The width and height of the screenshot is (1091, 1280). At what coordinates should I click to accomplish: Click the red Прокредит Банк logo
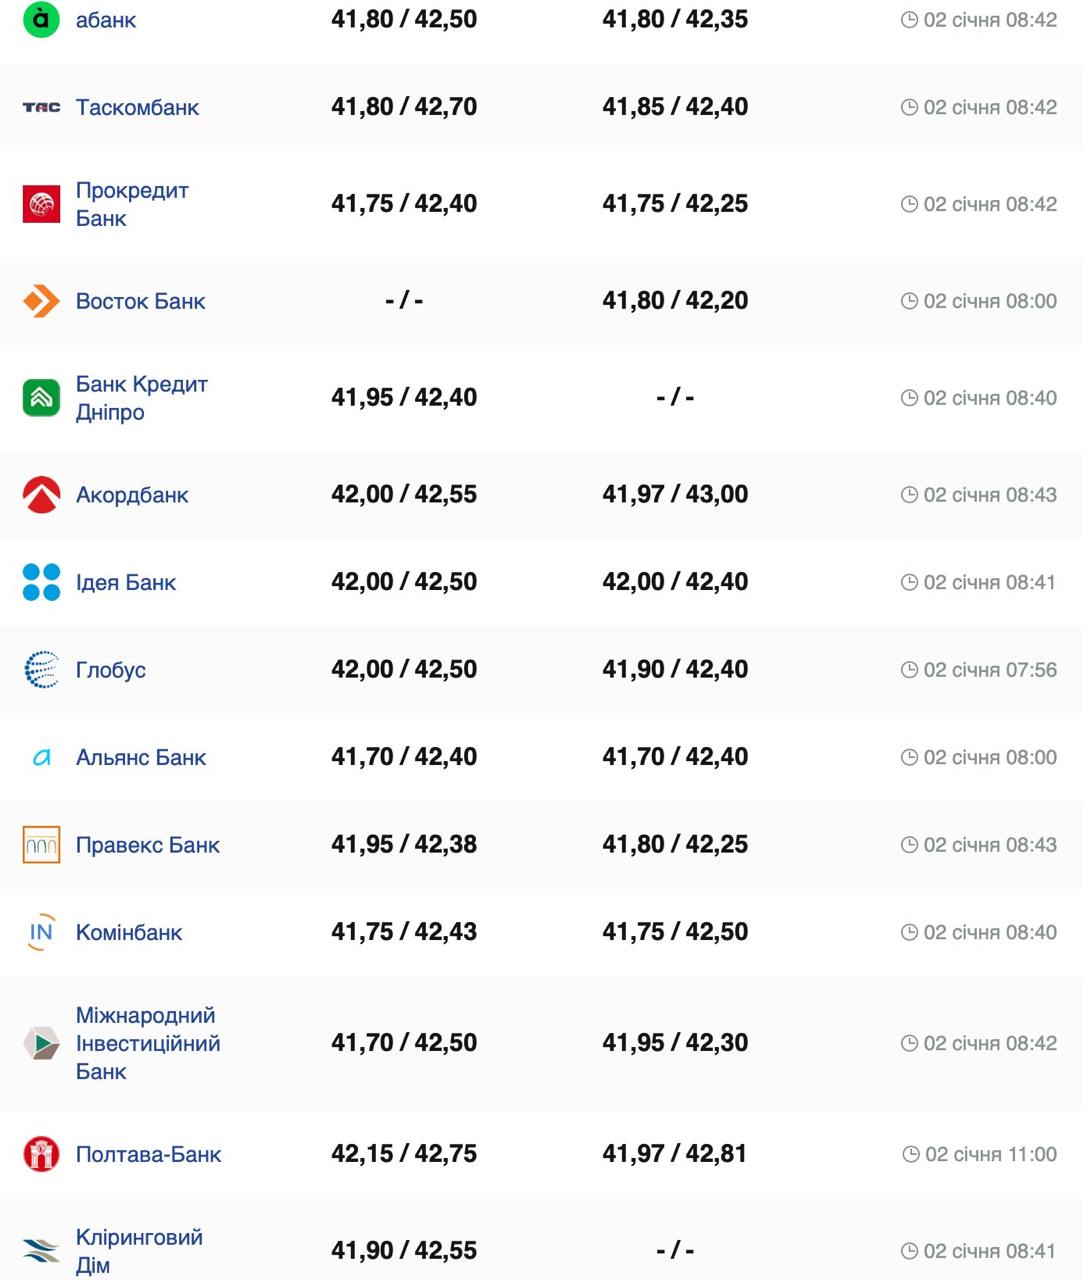41,204
